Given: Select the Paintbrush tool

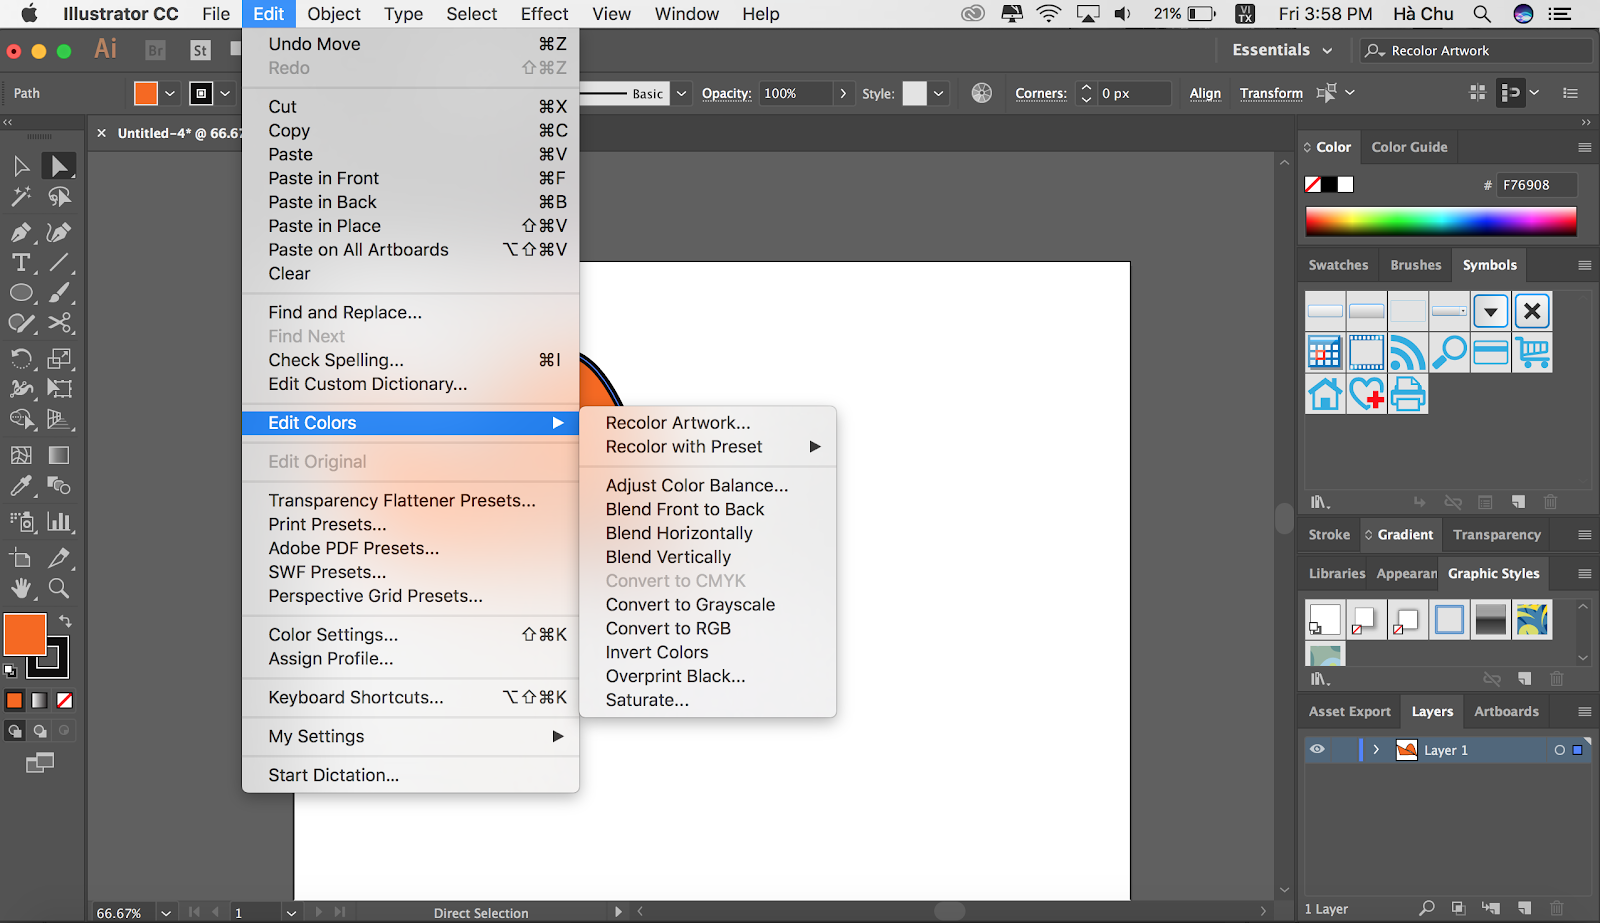Looking at the screenshot, I should coord(59,293).
